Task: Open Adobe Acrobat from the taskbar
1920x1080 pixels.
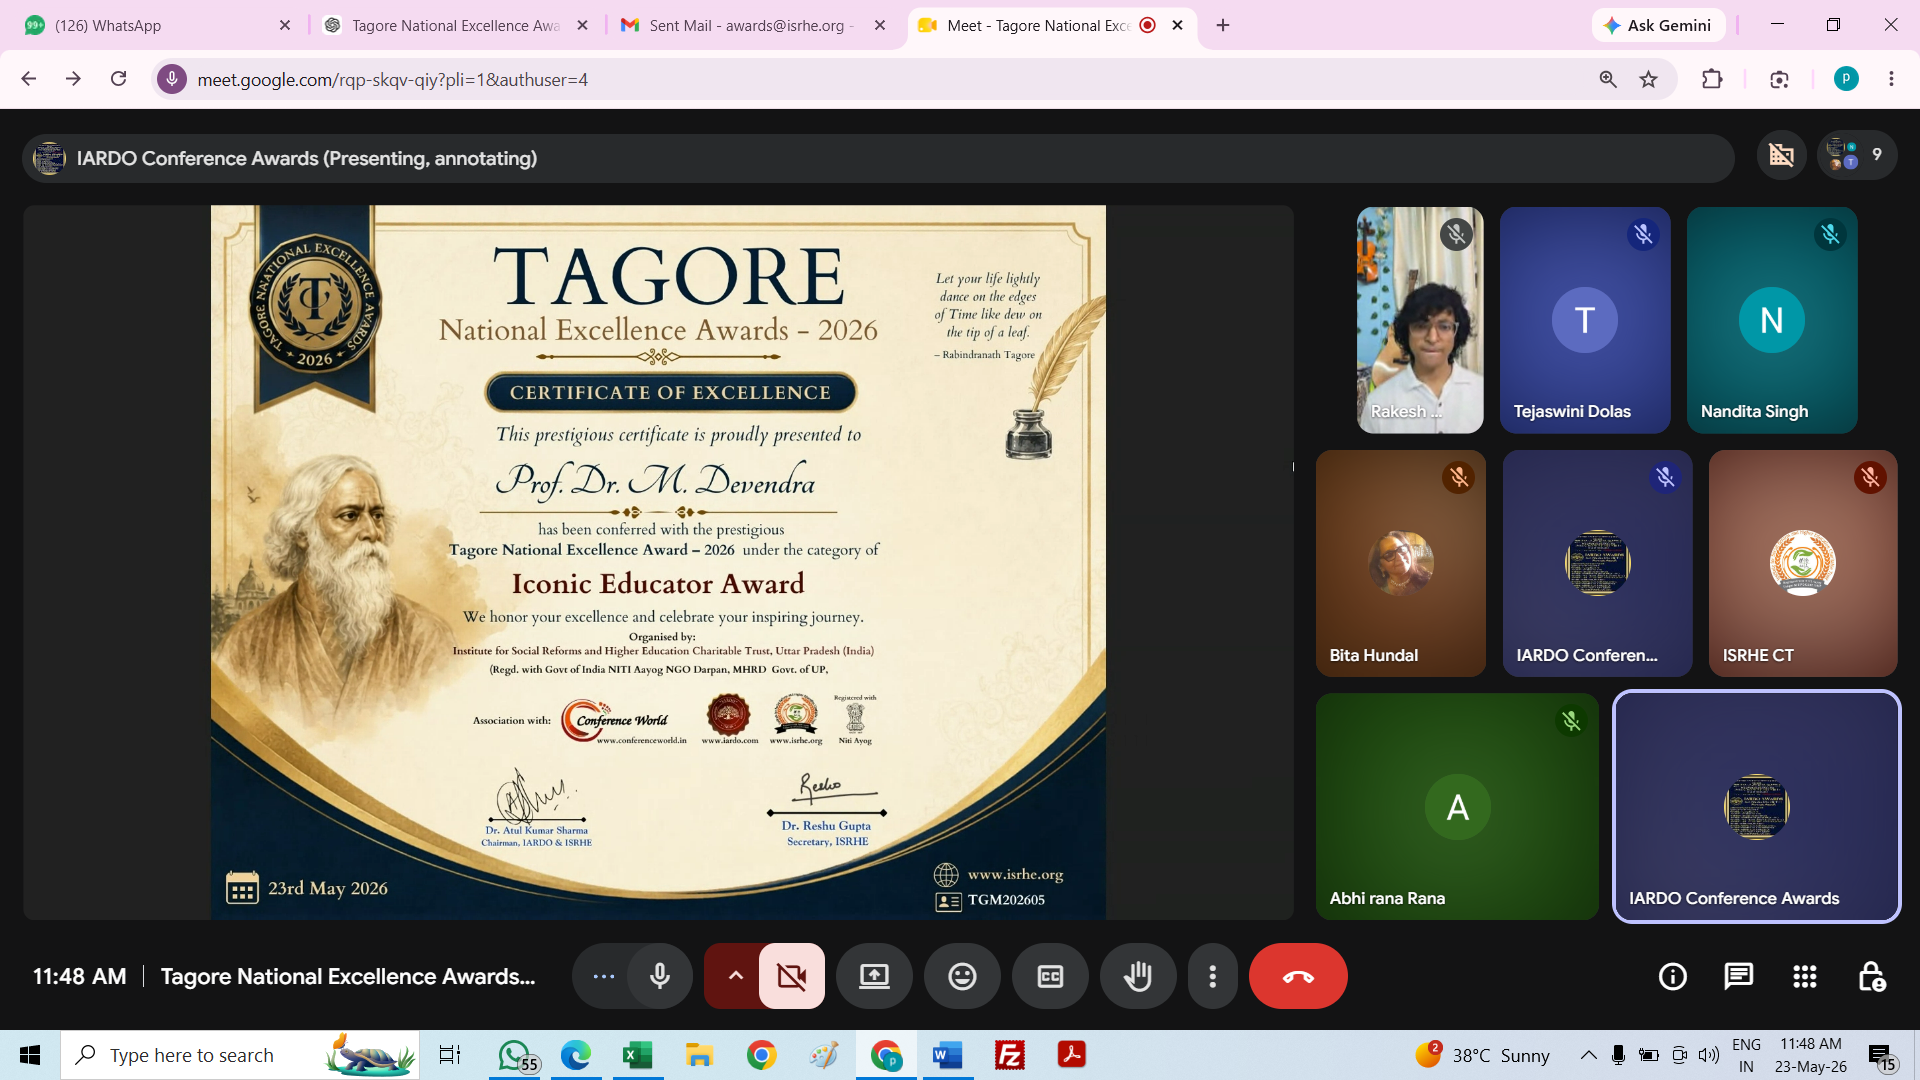Action: coord(1072,1055)
